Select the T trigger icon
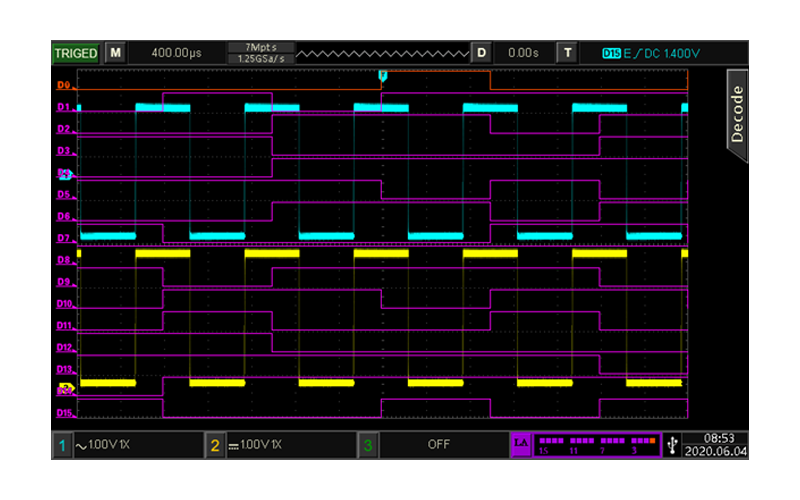Screen dimensions: 800x500 tap(569, 52)
